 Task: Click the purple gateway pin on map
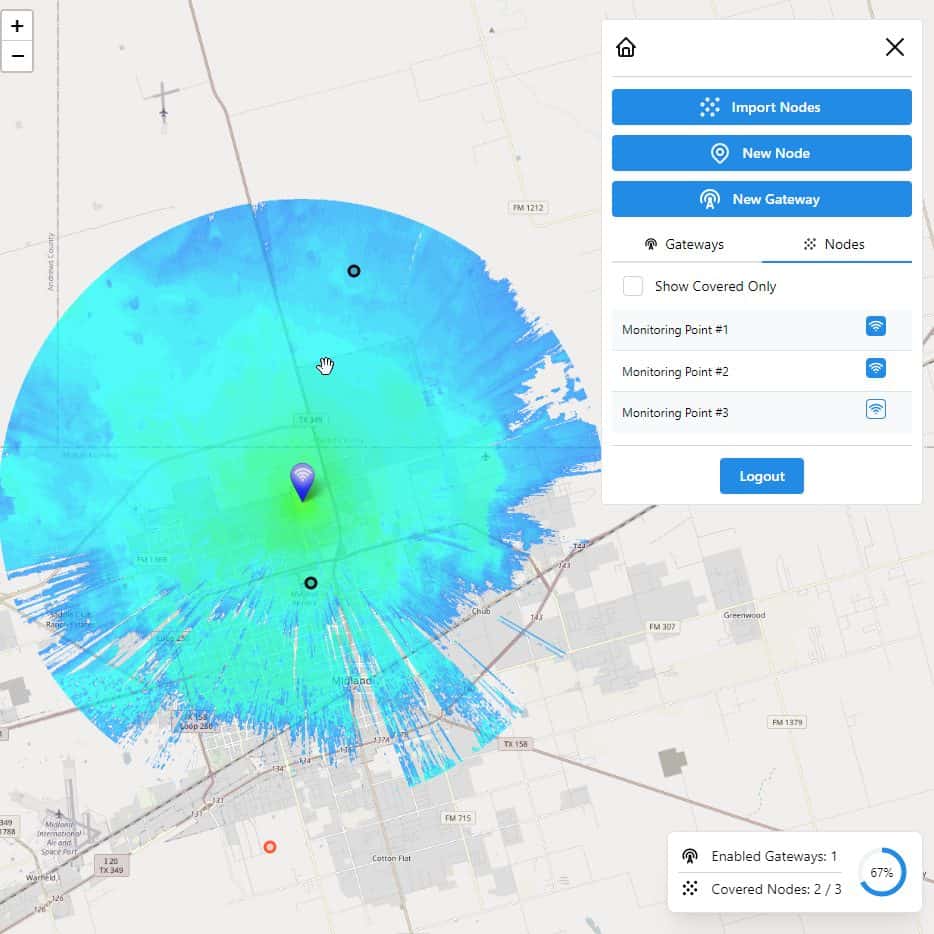click(302, 480)
